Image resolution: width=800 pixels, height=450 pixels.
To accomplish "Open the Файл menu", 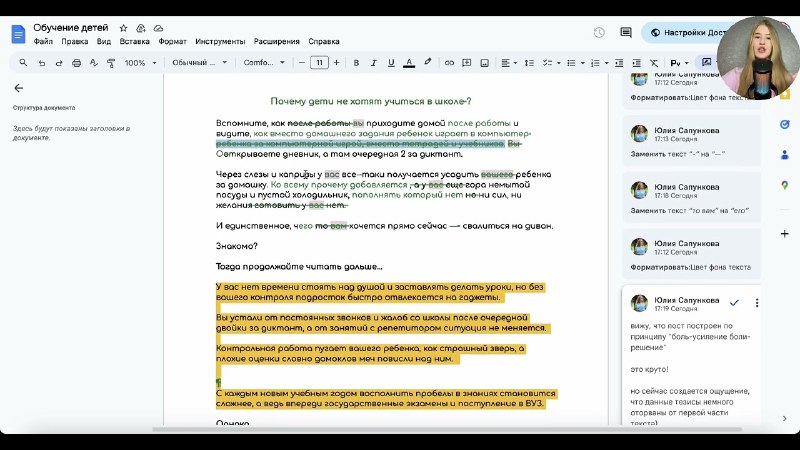I will click(x=43, y=41).
